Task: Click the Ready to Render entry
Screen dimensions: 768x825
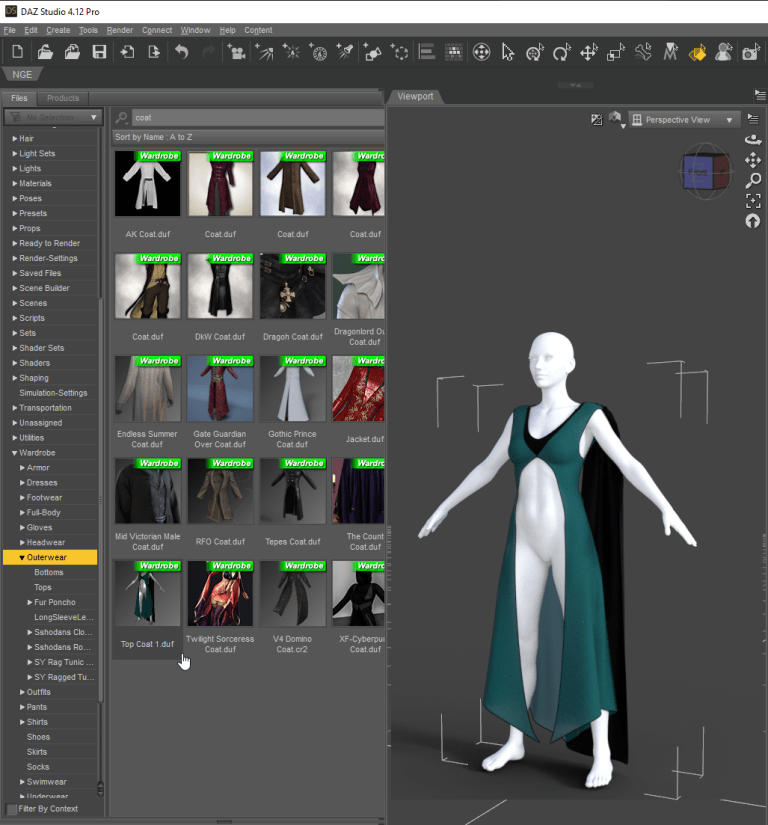Action: click(x=49, y=243)
